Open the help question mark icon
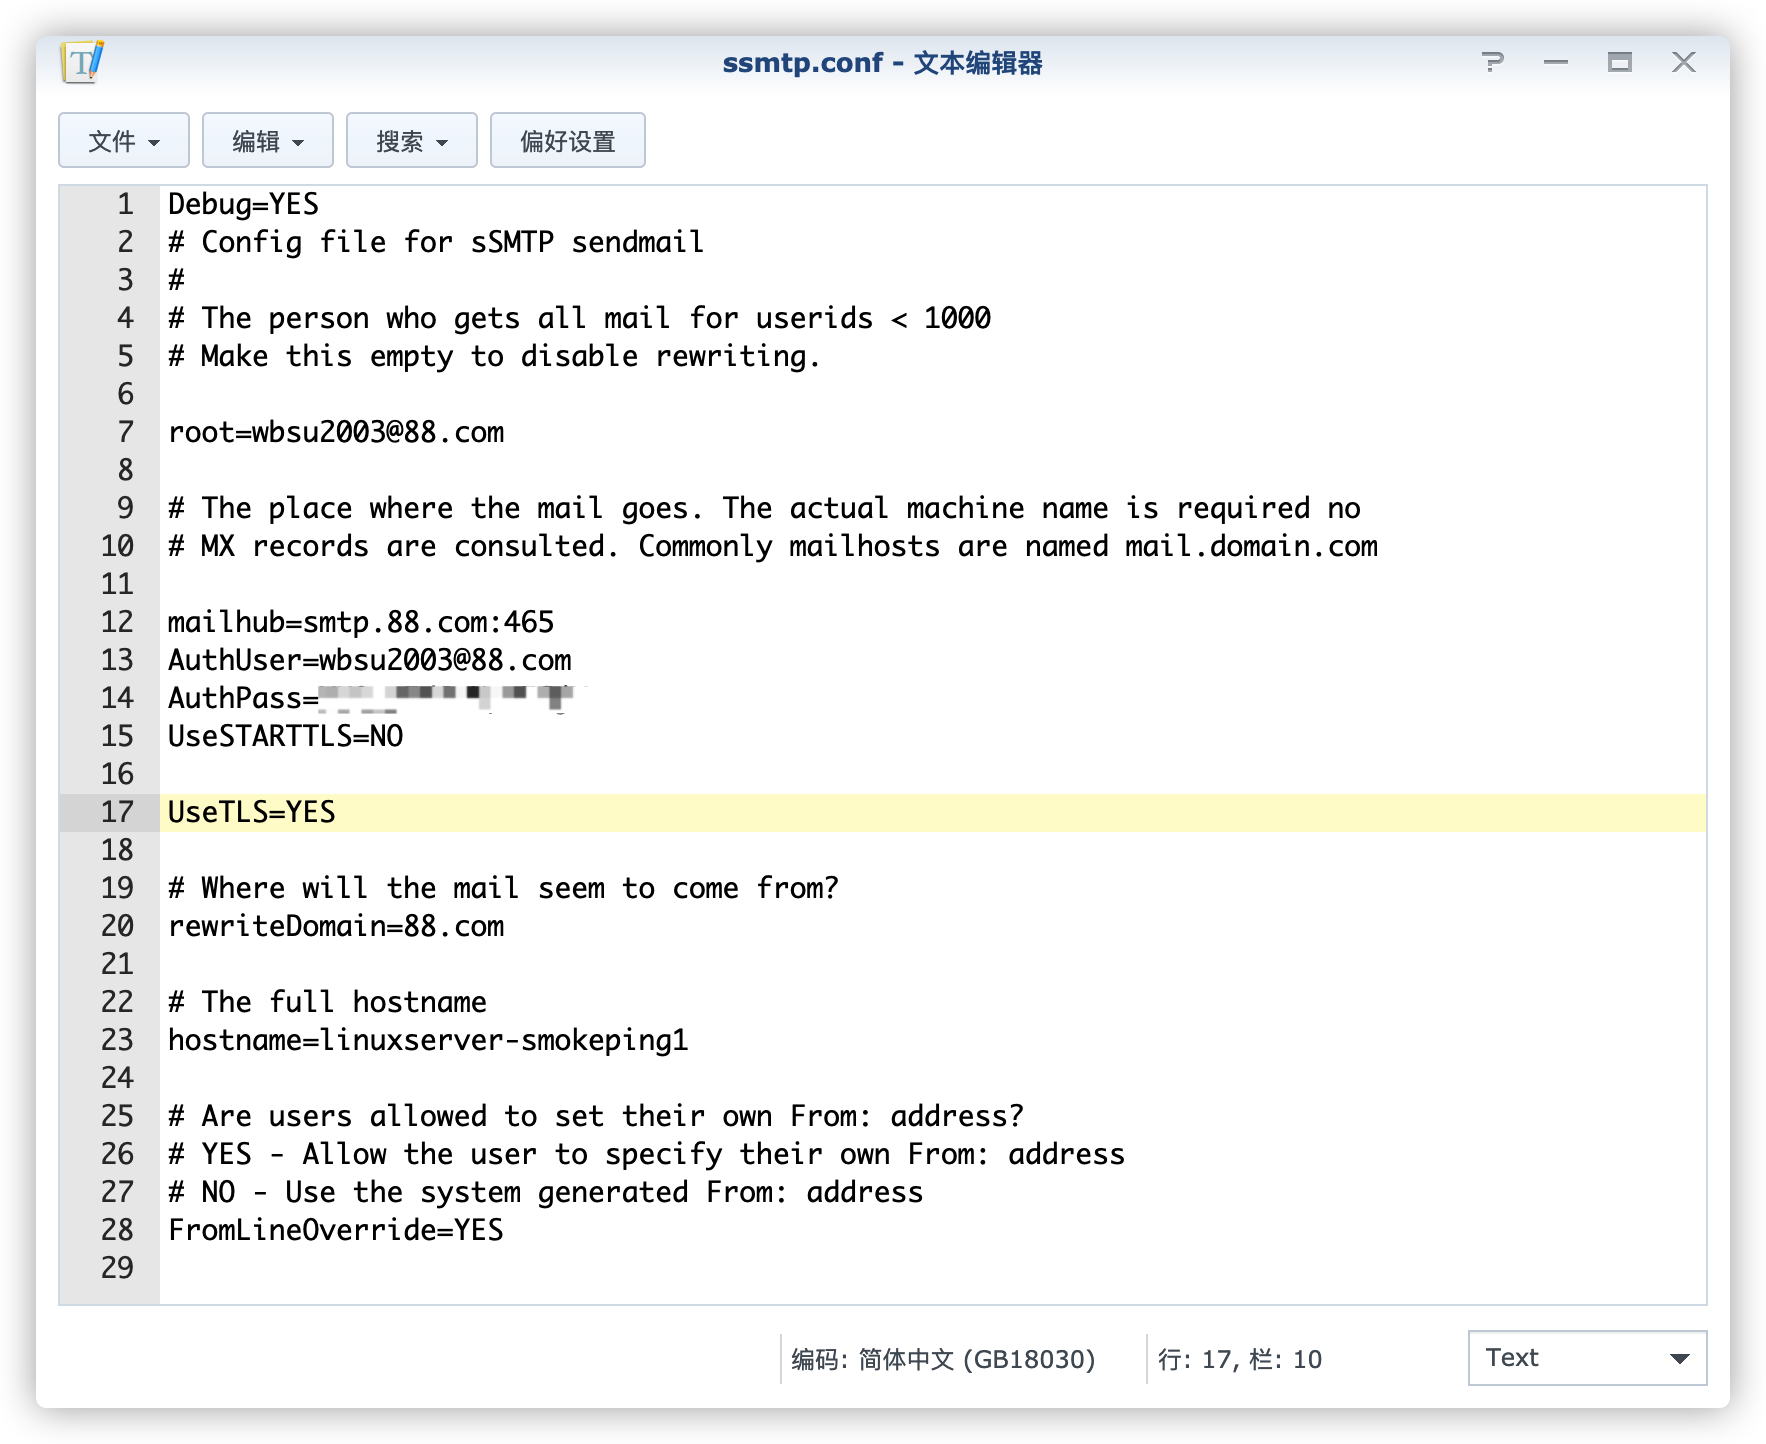This screenshot has width=1766, height=1444. pyautogui.click(x=1492, y=62)
